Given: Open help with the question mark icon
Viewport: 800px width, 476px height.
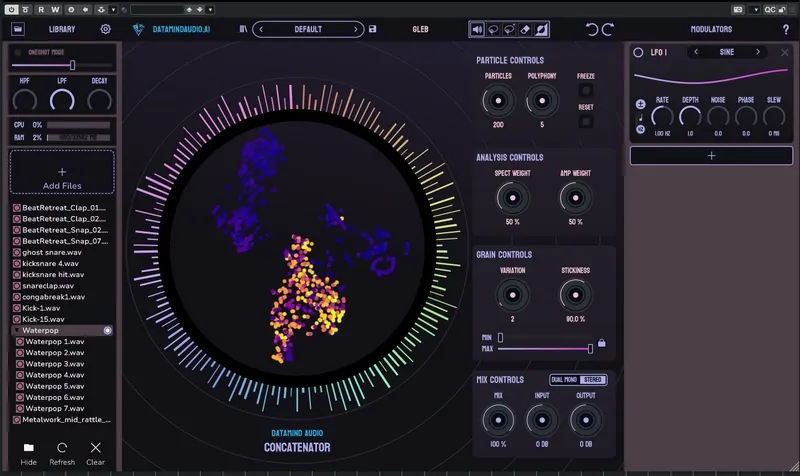Looking at the screenshot, I should (785, 30).
